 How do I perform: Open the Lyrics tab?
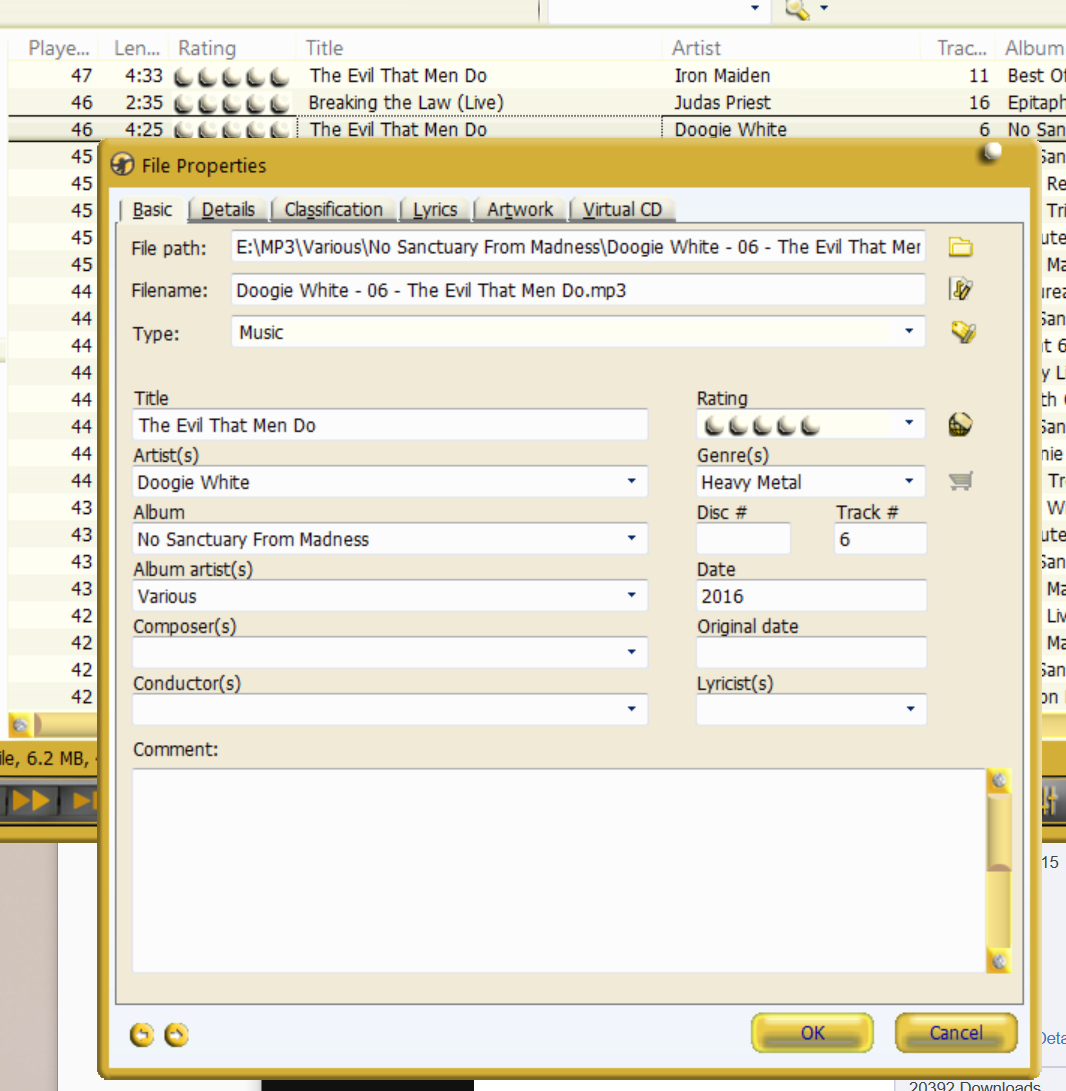(x=435, y=209)
